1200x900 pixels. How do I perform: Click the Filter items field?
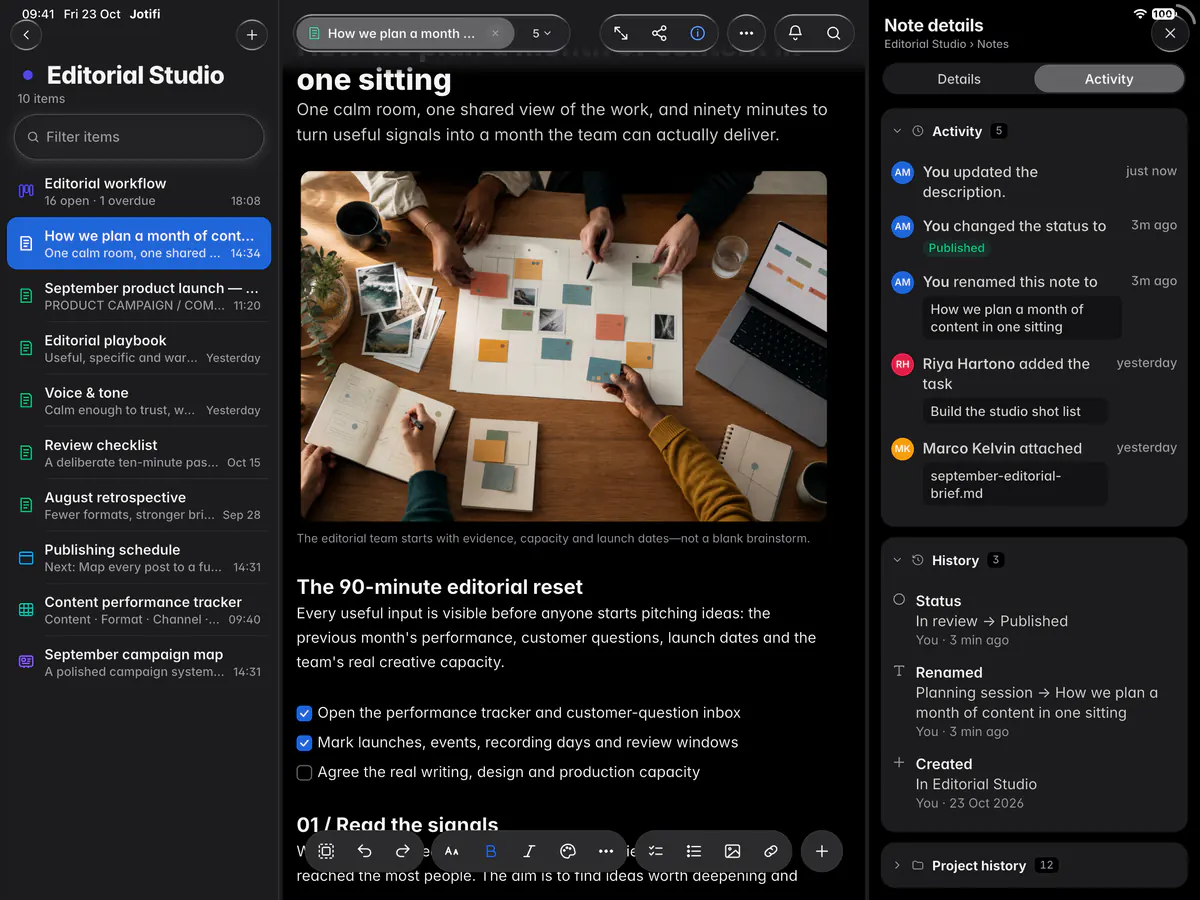[x=139, y=137]
